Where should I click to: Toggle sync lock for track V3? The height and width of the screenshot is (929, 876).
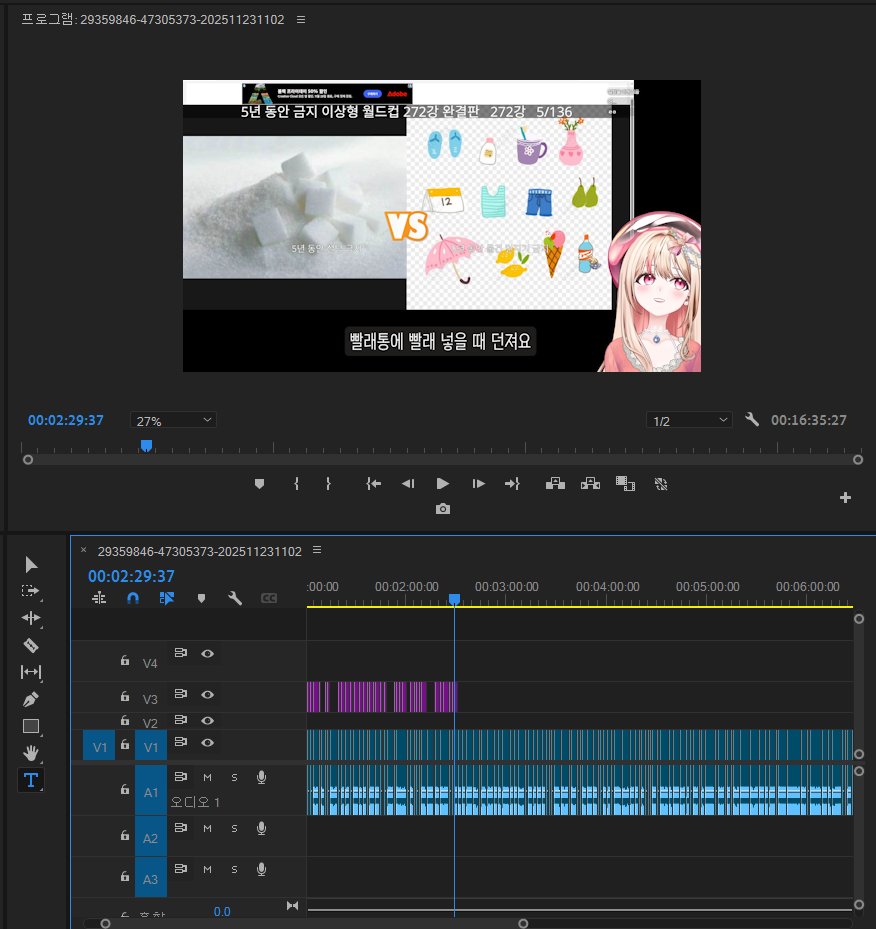click(181, 693)
